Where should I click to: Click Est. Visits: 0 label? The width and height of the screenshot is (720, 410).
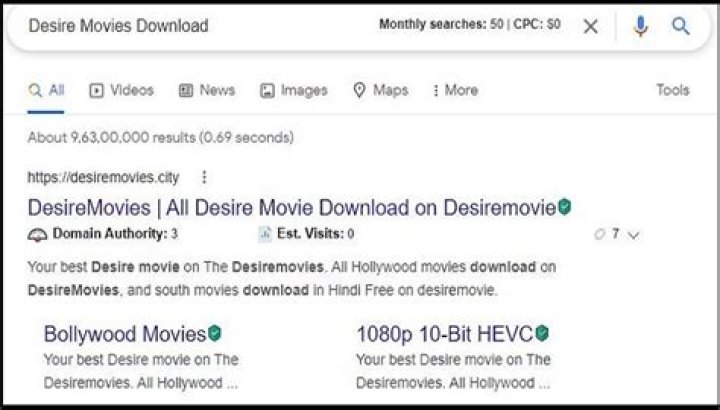(315, 234)
